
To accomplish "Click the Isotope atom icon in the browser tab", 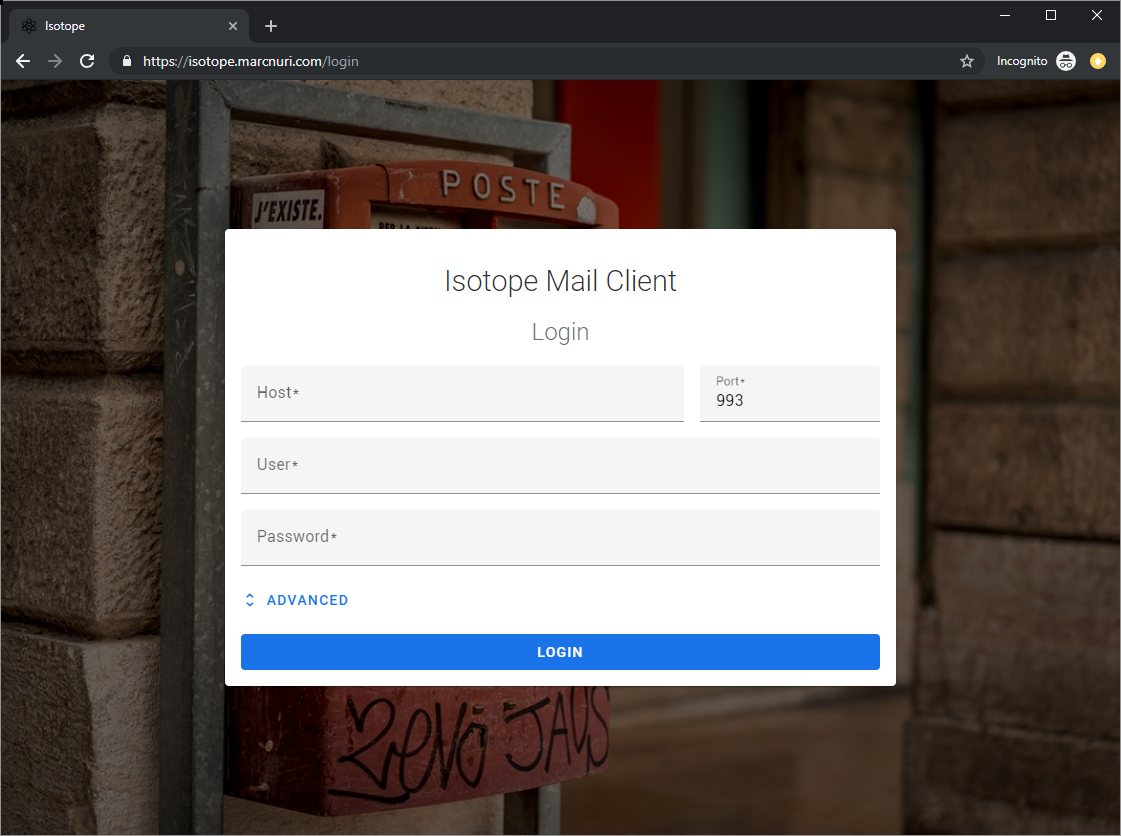I will click(x=28, y=25).
